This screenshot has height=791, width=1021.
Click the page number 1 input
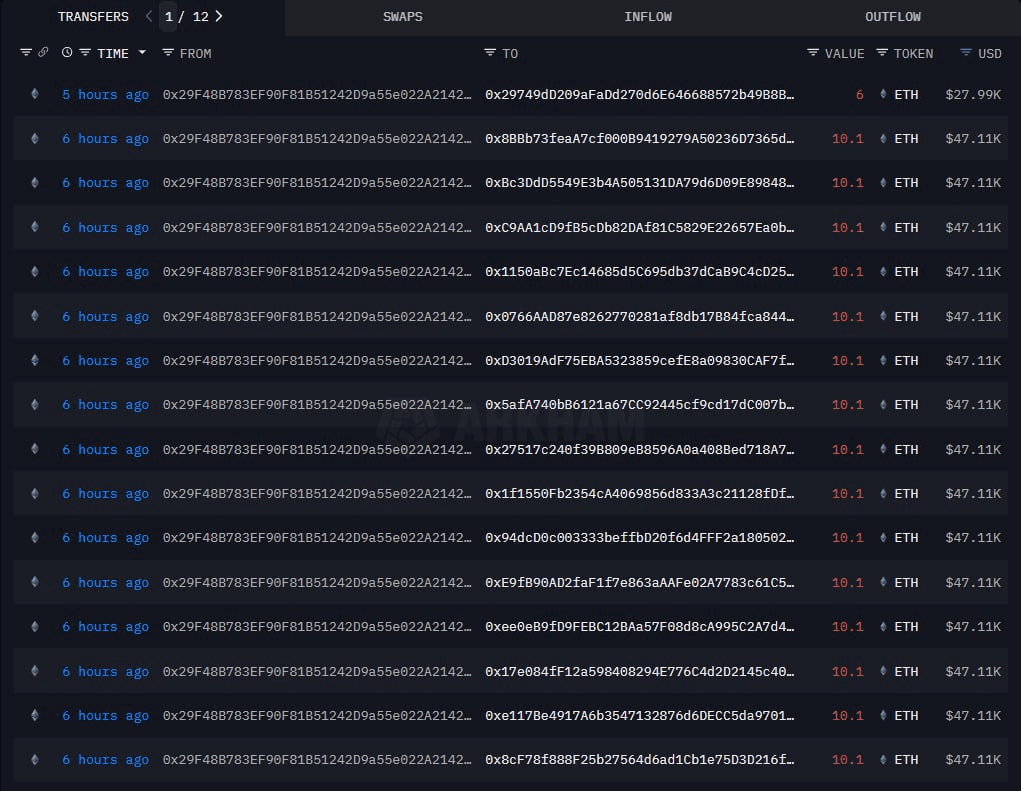(169, 17)
